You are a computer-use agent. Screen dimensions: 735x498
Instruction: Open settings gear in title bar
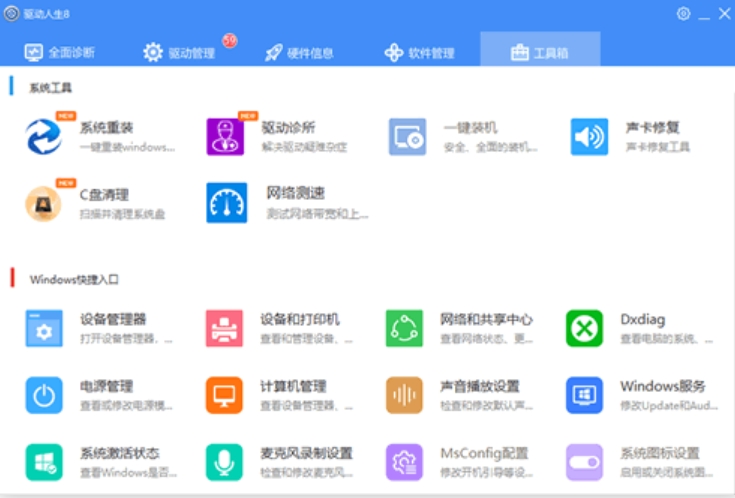pos(683,14)
